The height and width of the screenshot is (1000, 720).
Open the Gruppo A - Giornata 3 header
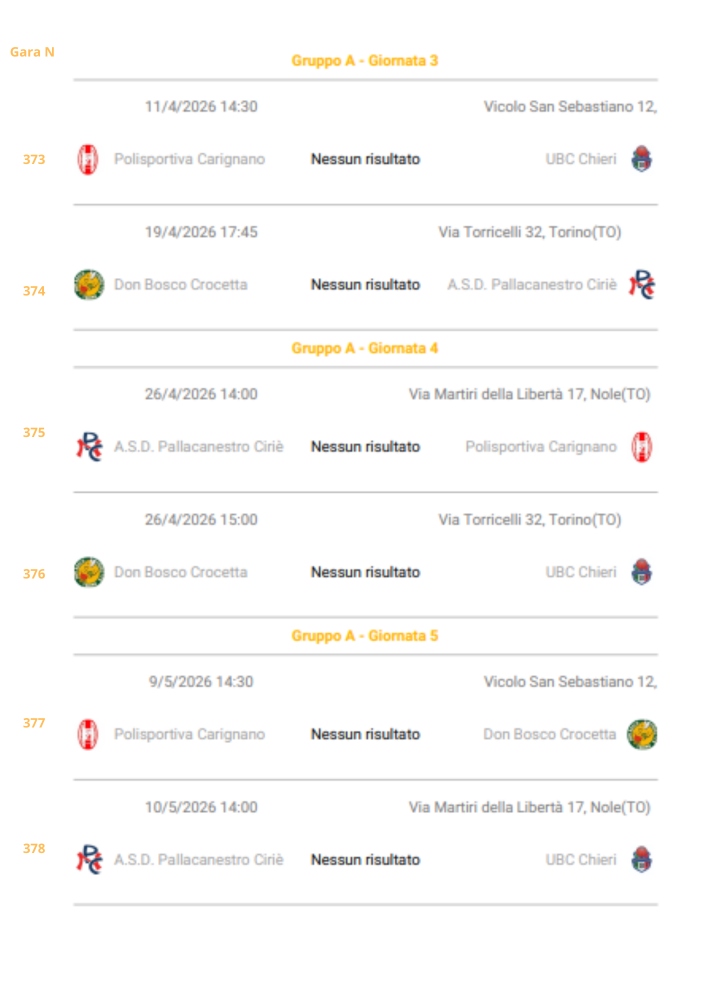pos(365,61)
